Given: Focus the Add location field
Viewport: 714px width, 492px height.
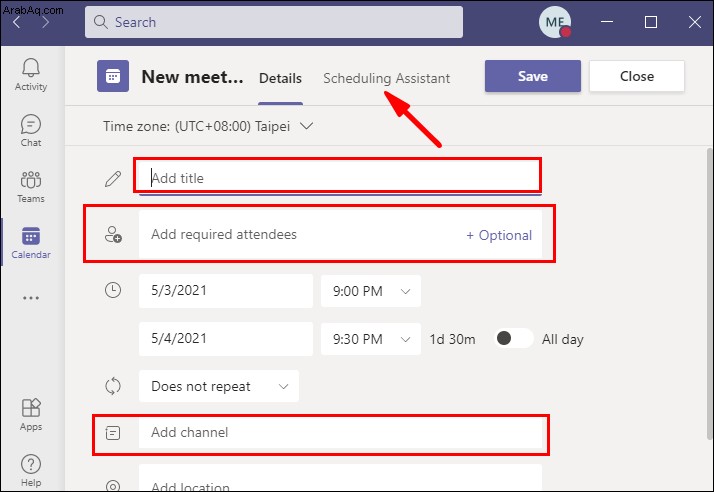Looking at the screenshot, I should click(x=340, y=478).
